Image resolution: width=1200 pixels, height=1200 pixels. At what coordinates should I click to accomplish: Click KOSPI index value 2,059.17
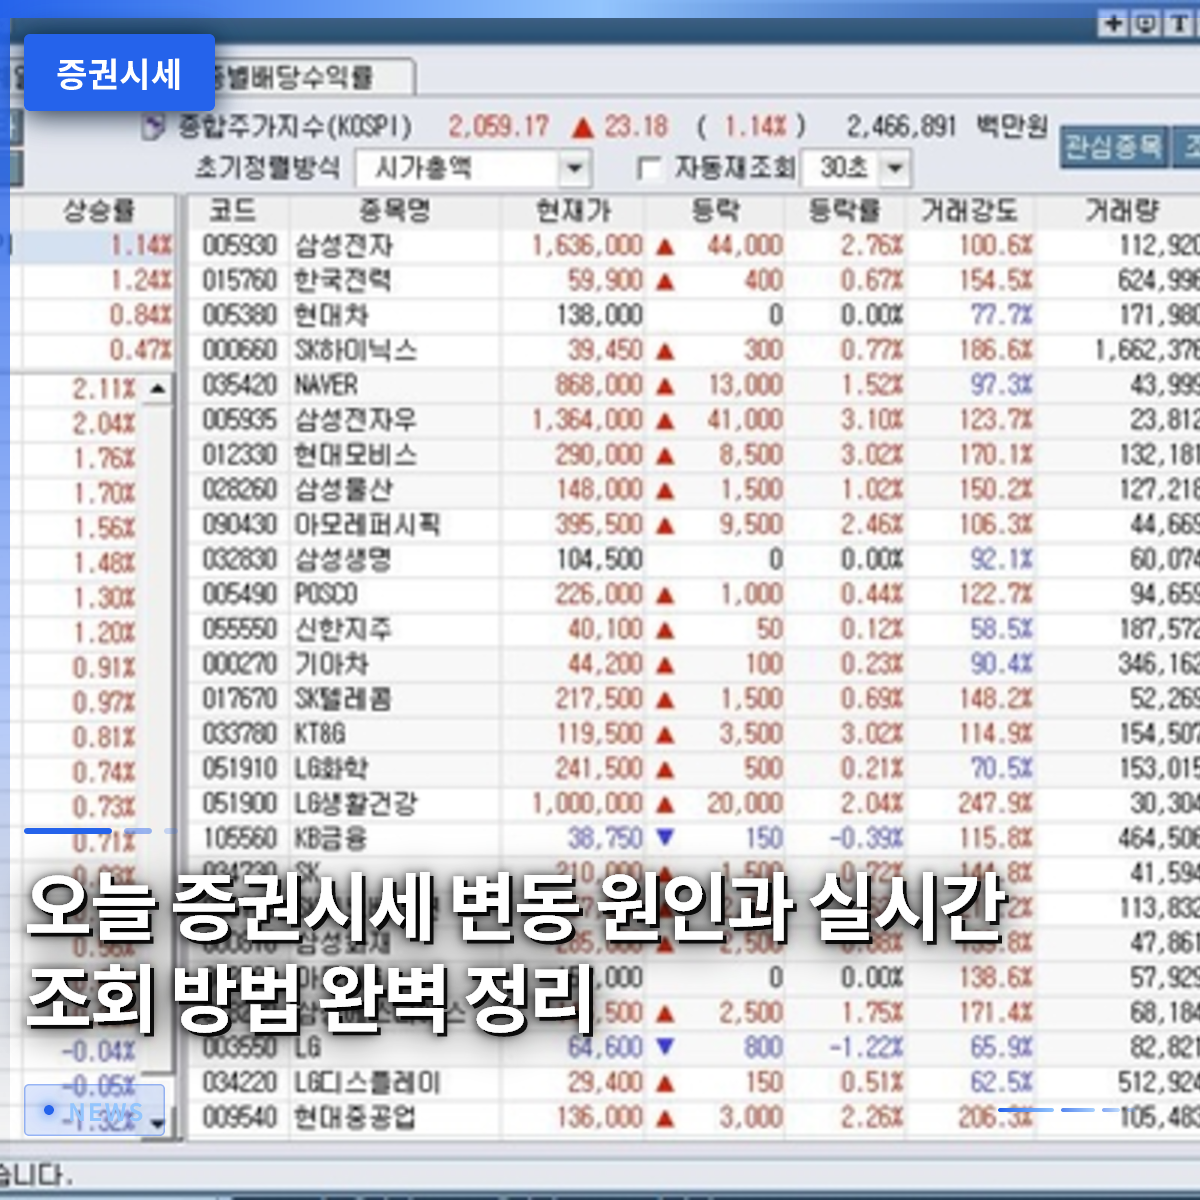pyautogui.click(x=498, y=127)
